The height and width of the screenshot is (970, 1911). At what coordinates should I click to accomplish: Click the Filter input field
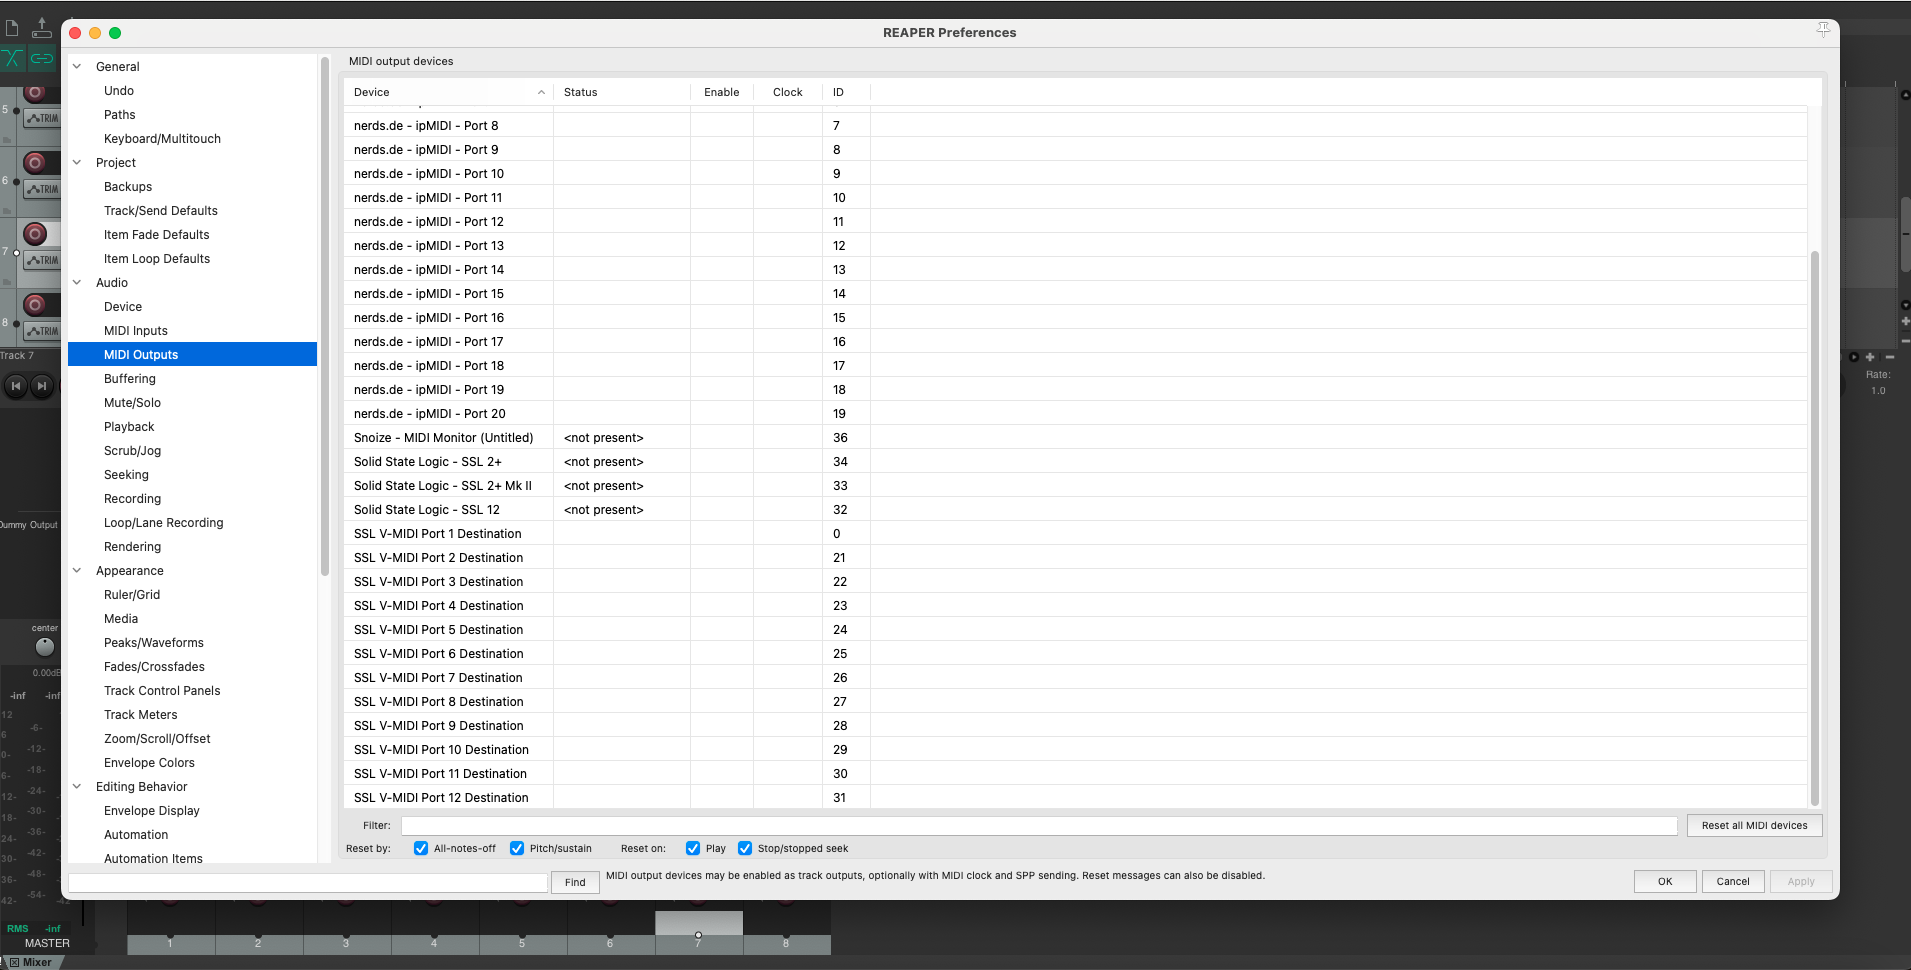point(1039,825)
